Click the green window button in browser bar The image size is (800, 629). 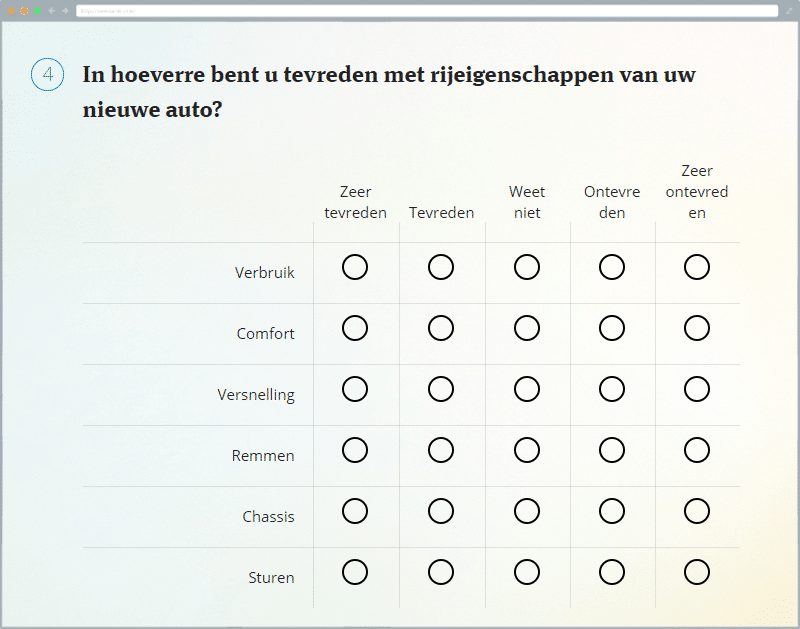click(x=37, y=10)
